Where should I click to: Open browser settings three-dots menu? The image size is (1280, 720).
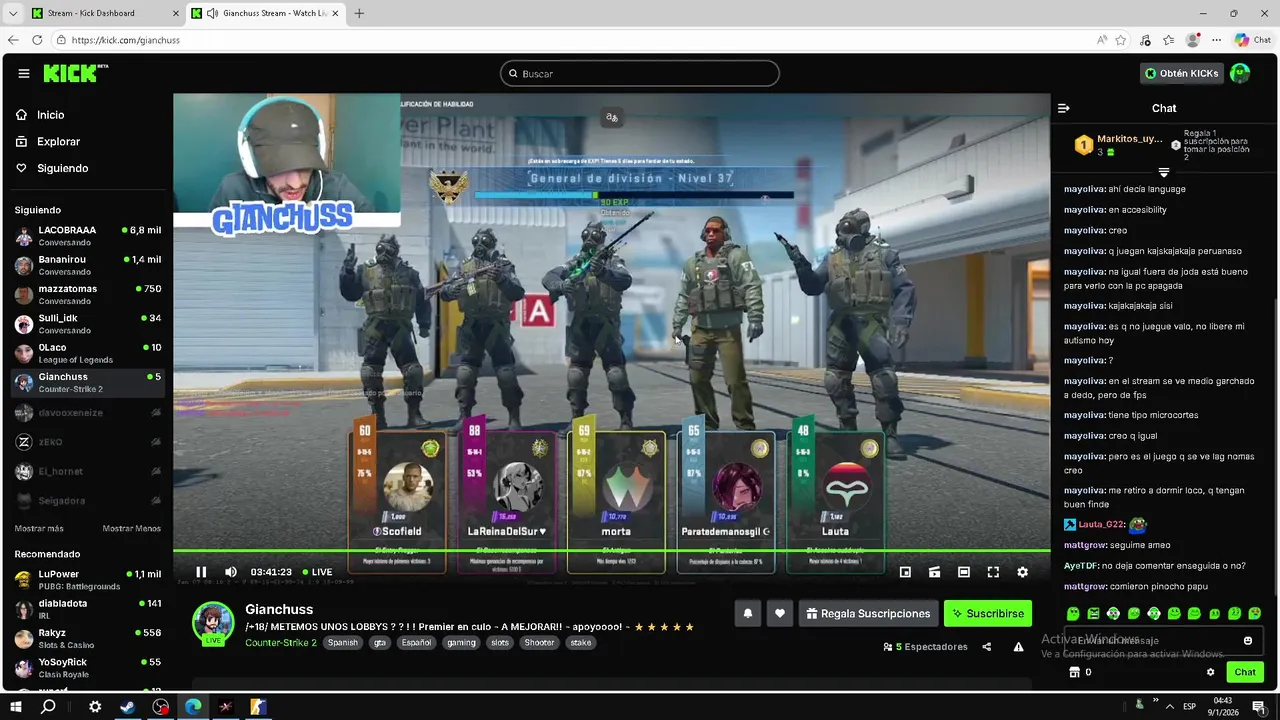(x=1216, y=40)
